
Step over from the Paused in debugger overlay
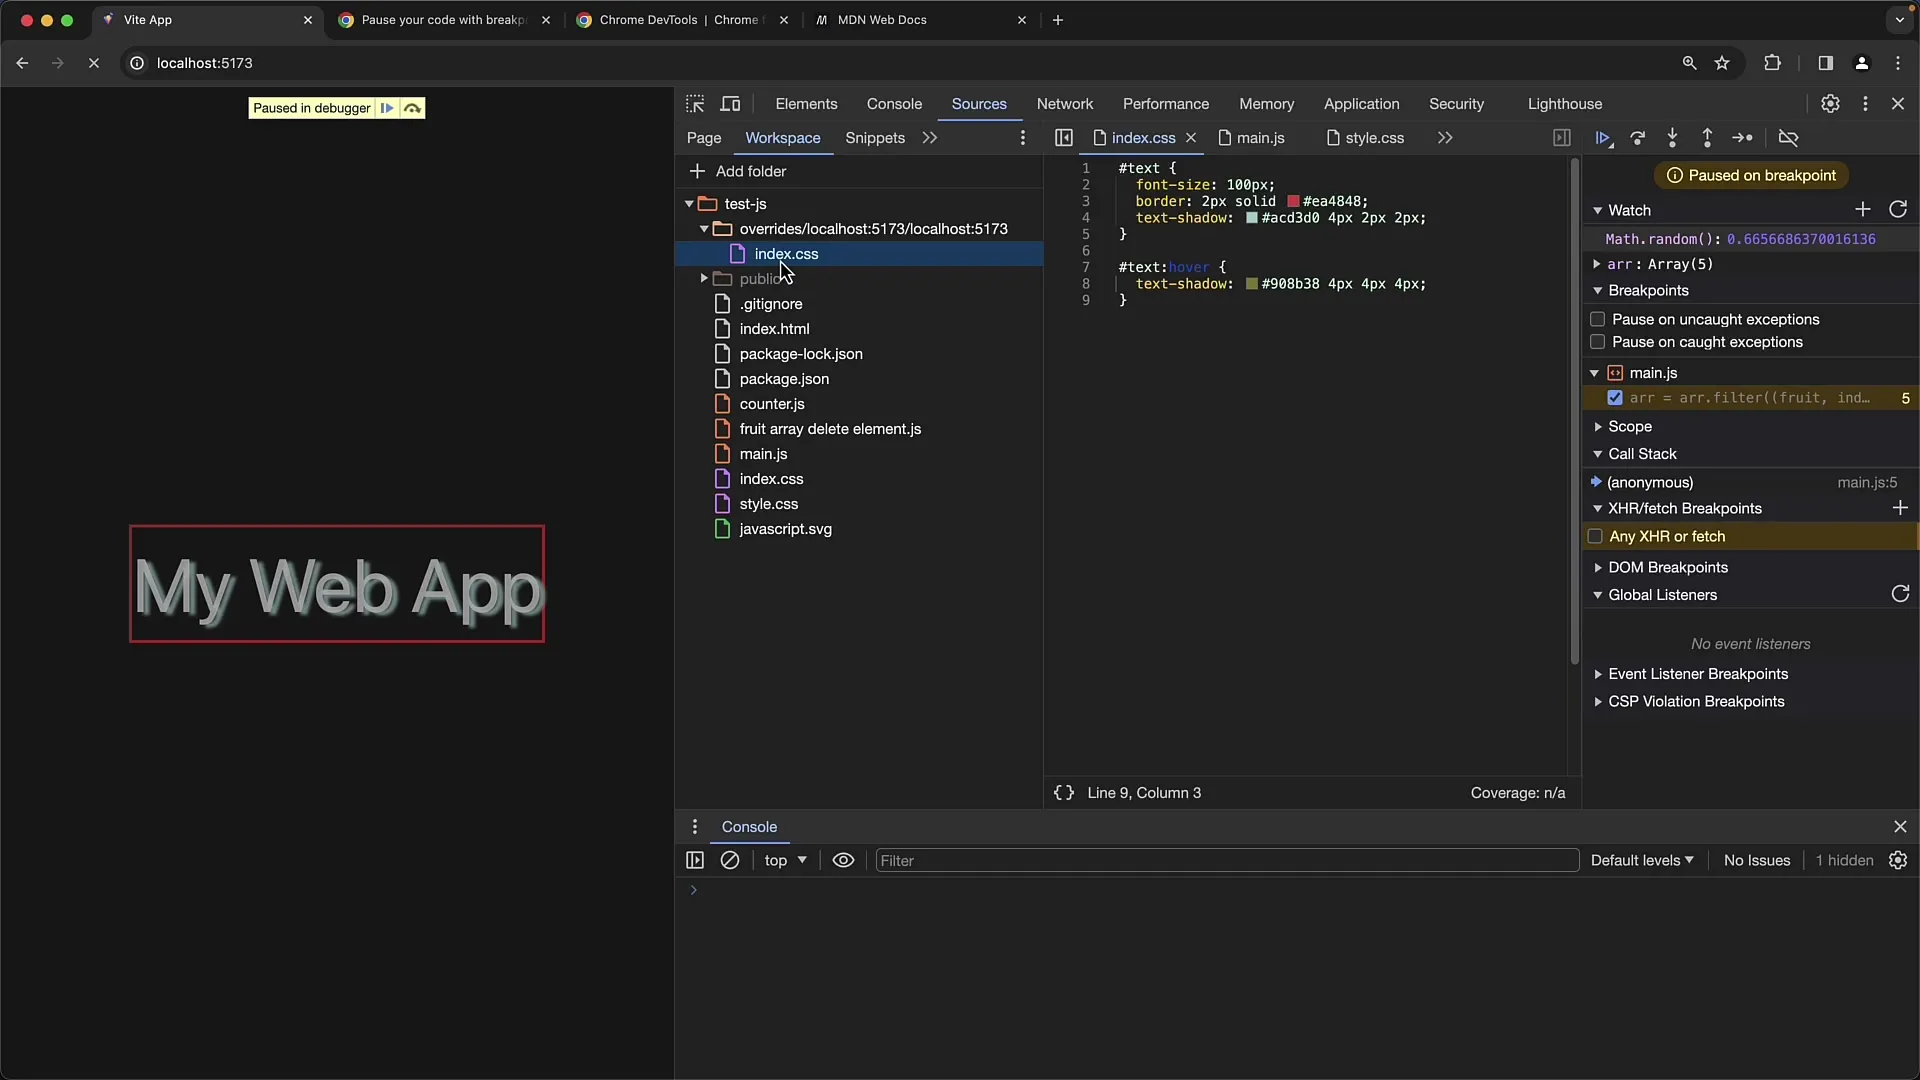coord(412,108)
